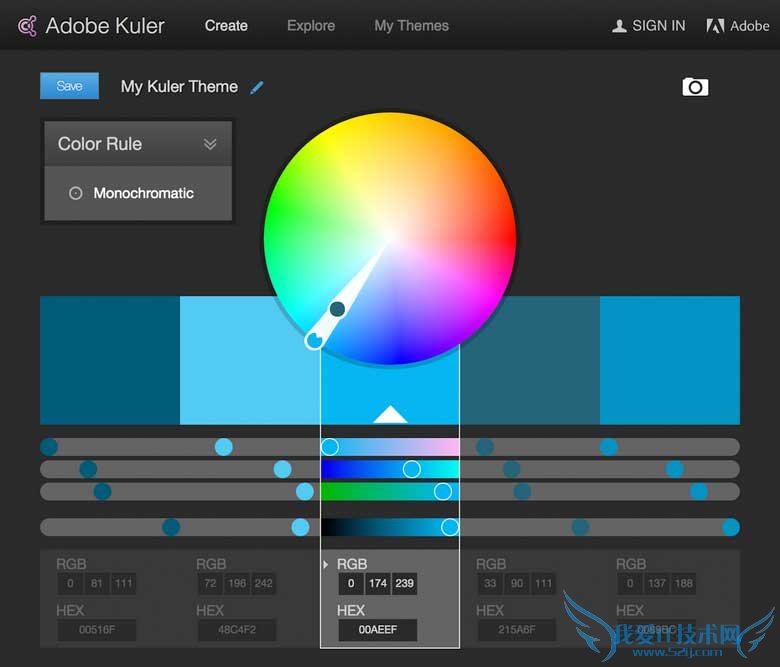
Task: Click the My Kuler Theme title
Action: pos(179,87)
